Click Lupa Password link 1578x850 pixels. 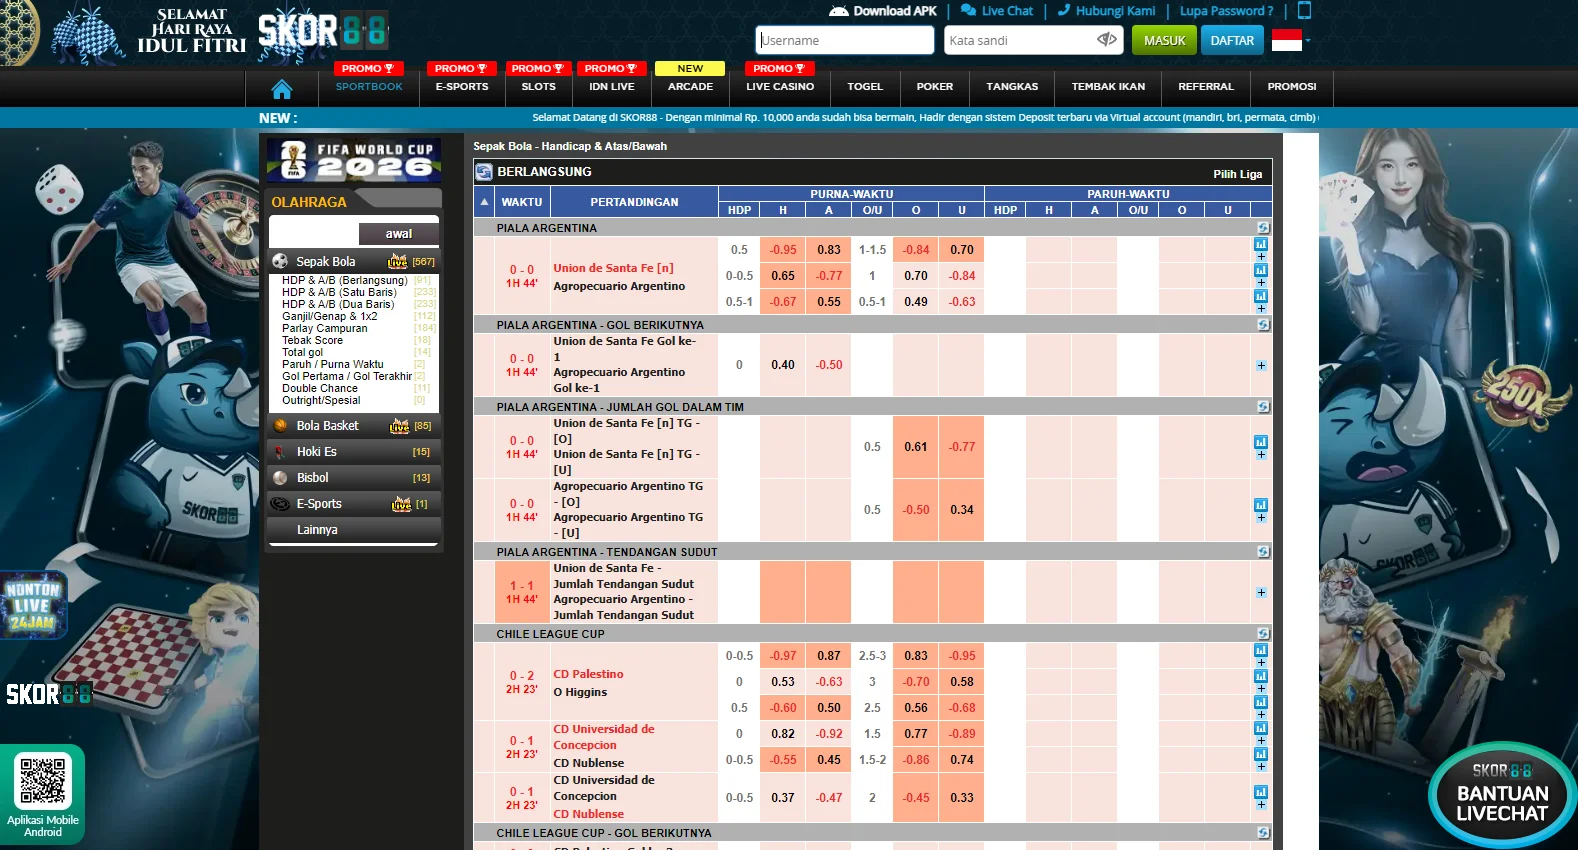(1226, 11)
